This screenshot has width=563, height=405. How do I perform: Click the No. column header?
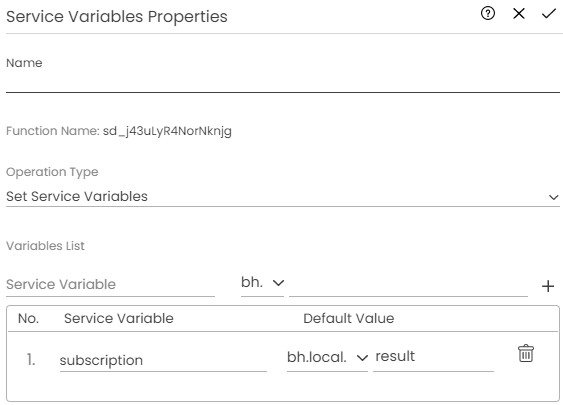coord(28,318)
